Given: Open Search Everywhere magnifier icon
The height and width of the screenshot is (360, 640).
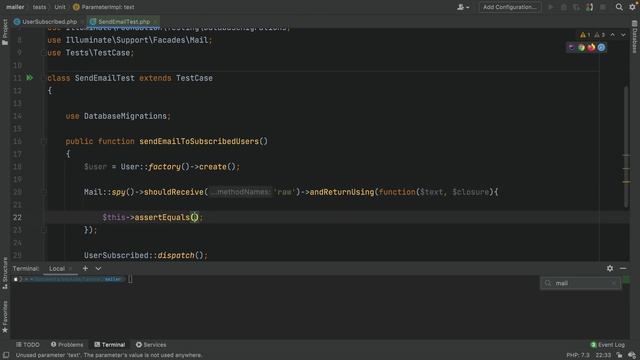Looking at the screenshot, I should tap(619, 7).
